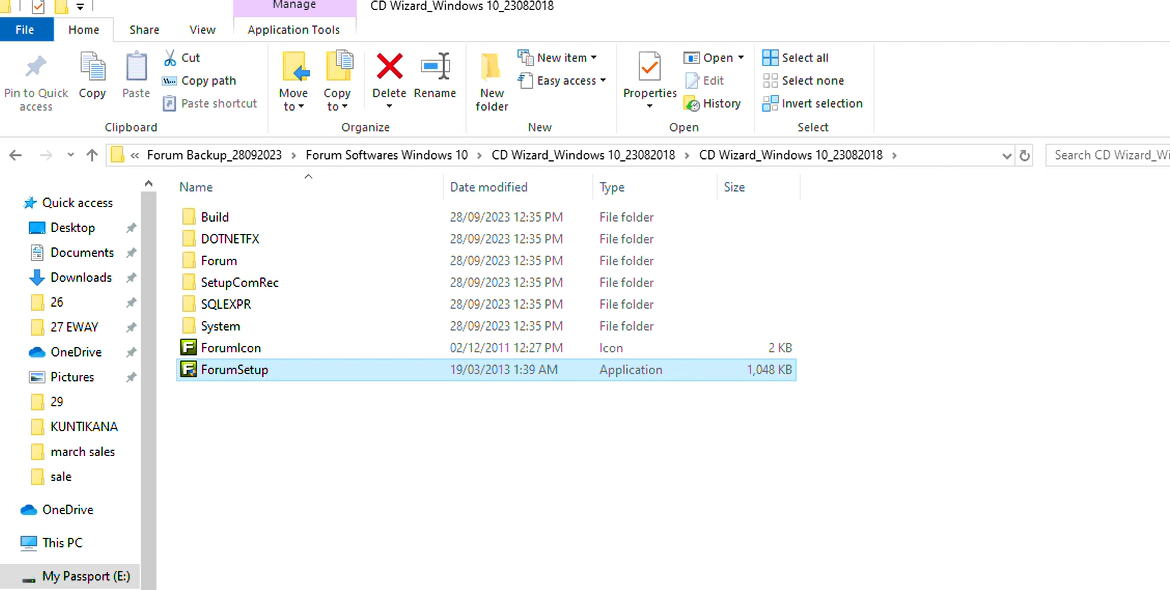
Task: Click the red Delete icon
Action: (x=389, y=66)
